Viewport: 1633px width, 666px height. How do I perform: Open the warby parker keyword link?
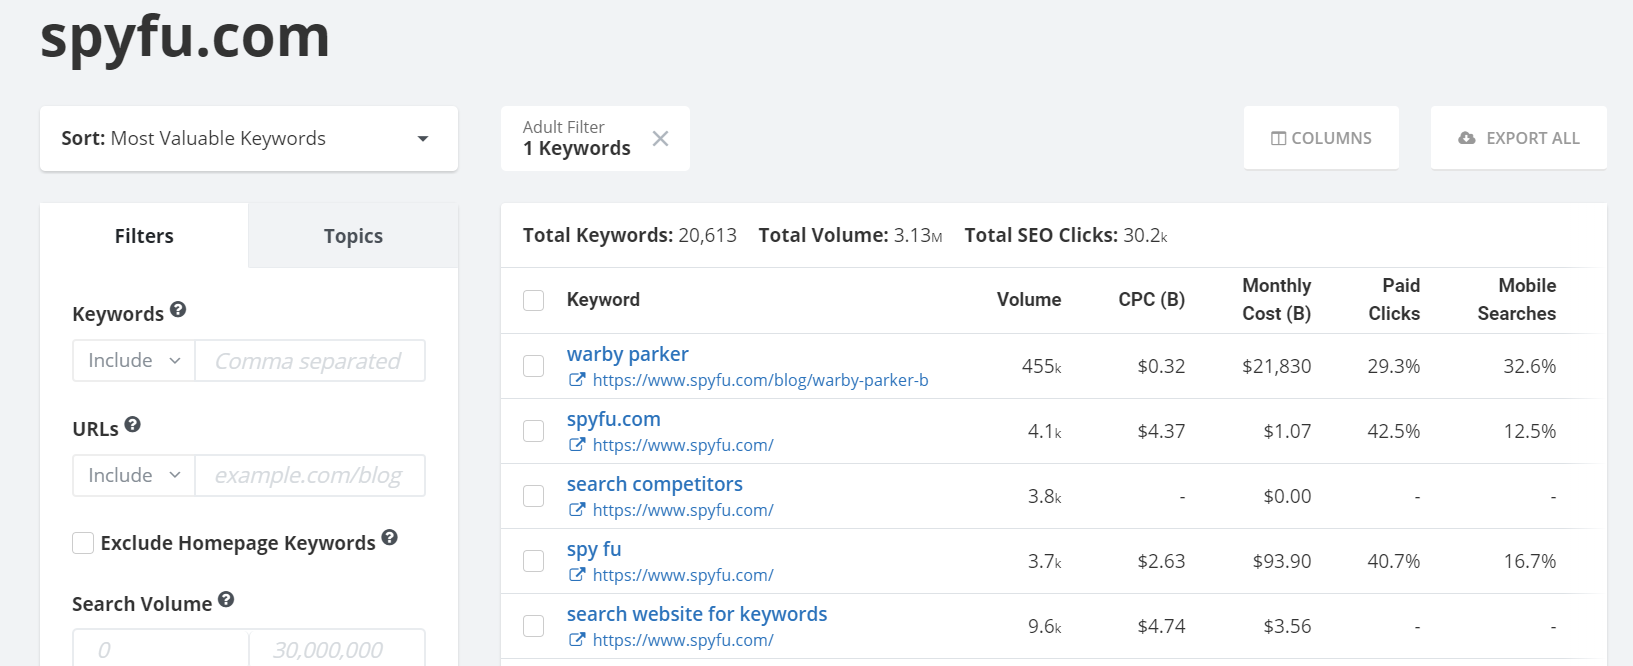(x=627, y=354)
